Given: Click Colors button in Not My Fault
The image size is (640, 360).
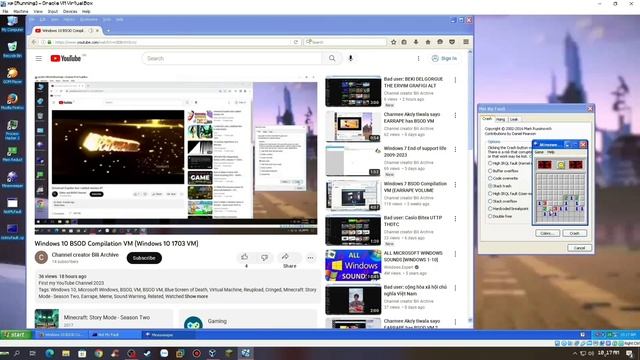Looking at the screenshot, I should tap(547, 233).
